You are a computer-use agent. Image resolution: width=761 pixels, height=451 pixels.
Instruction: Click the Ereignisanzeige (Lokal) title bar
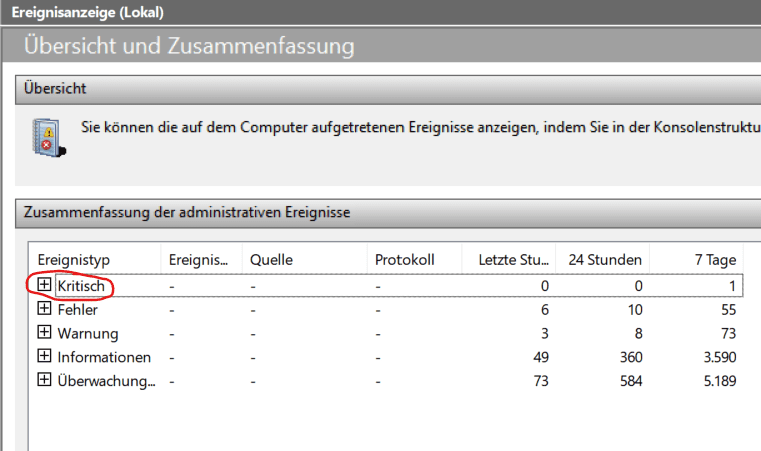[x=88, y=13]
